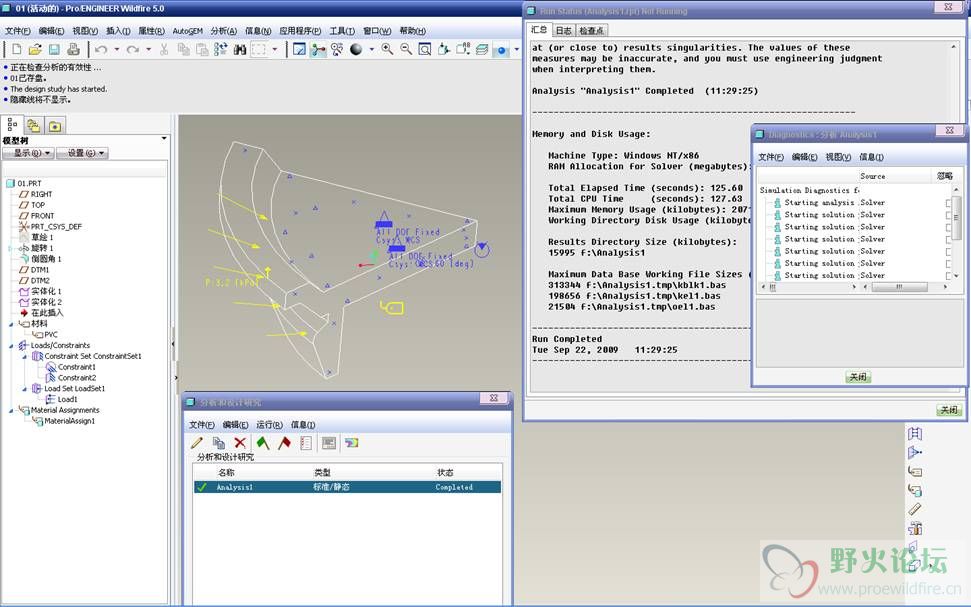
Task: Select the 倒圆角 1 feature
Action: [x=46, y=259]
